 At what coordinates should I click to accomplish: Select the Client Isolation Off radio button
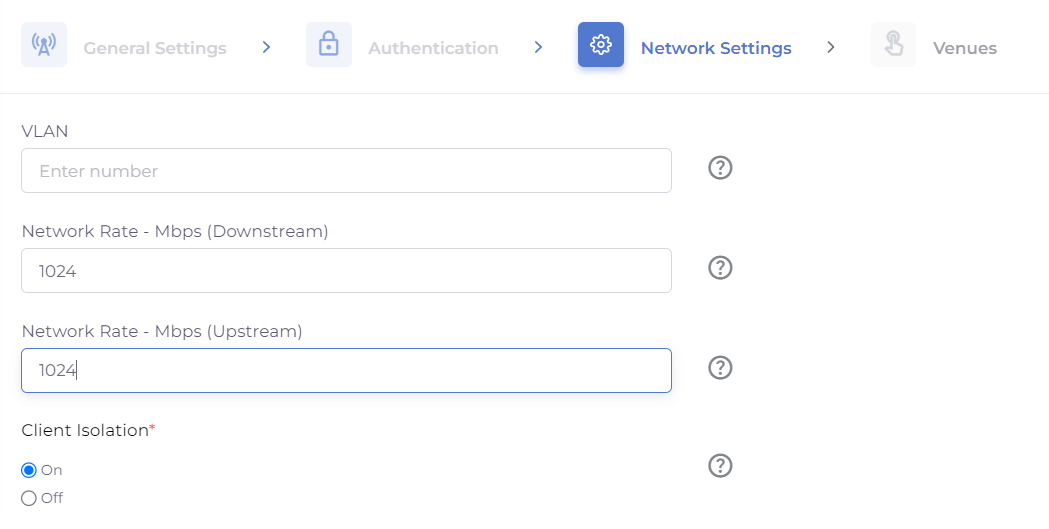pyautogui.click(x=29, y=498)
